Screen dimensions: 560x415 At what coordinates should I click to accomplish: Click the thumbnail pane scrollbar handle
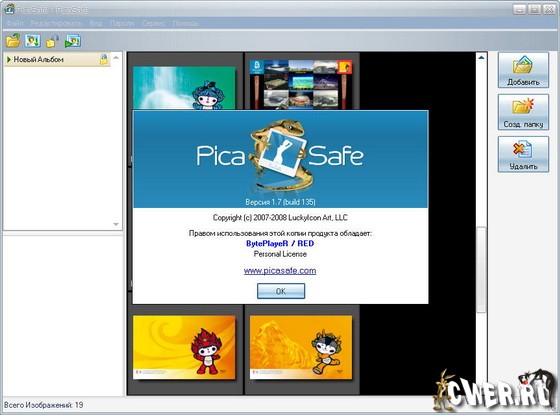tap(481, 270)
